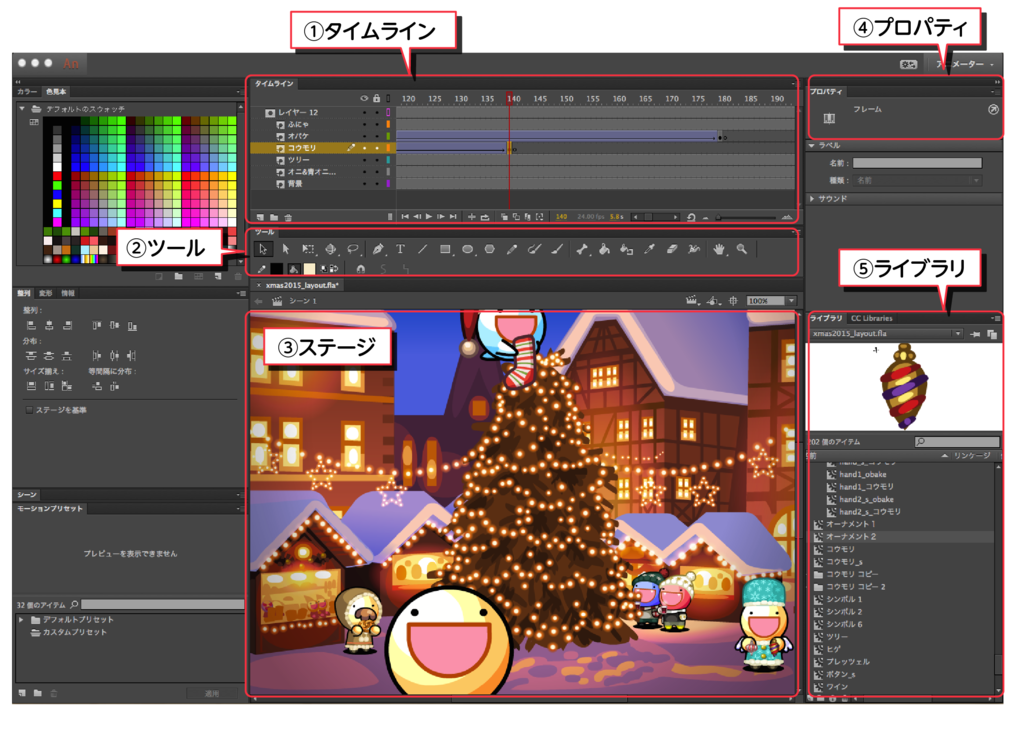Viewport: 1024px width, 731px height.
Task: Select the Zoom magnifier tool
Action: click(742, 249)
